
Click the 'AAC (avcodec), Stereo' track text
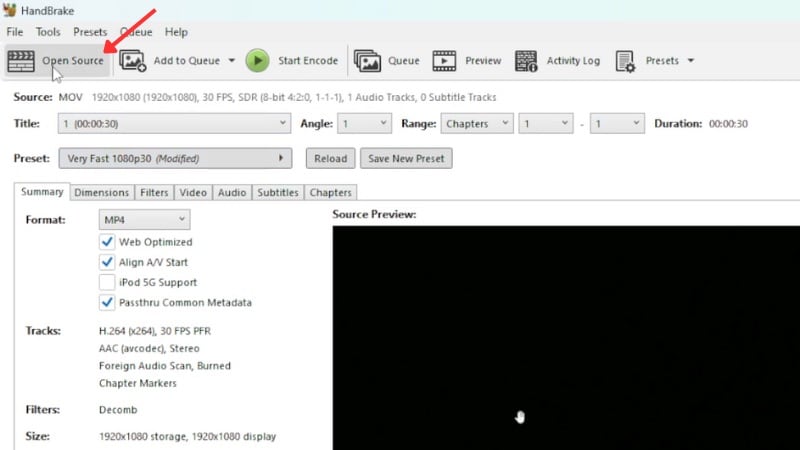pyautogui.click(x=149, y=348)
